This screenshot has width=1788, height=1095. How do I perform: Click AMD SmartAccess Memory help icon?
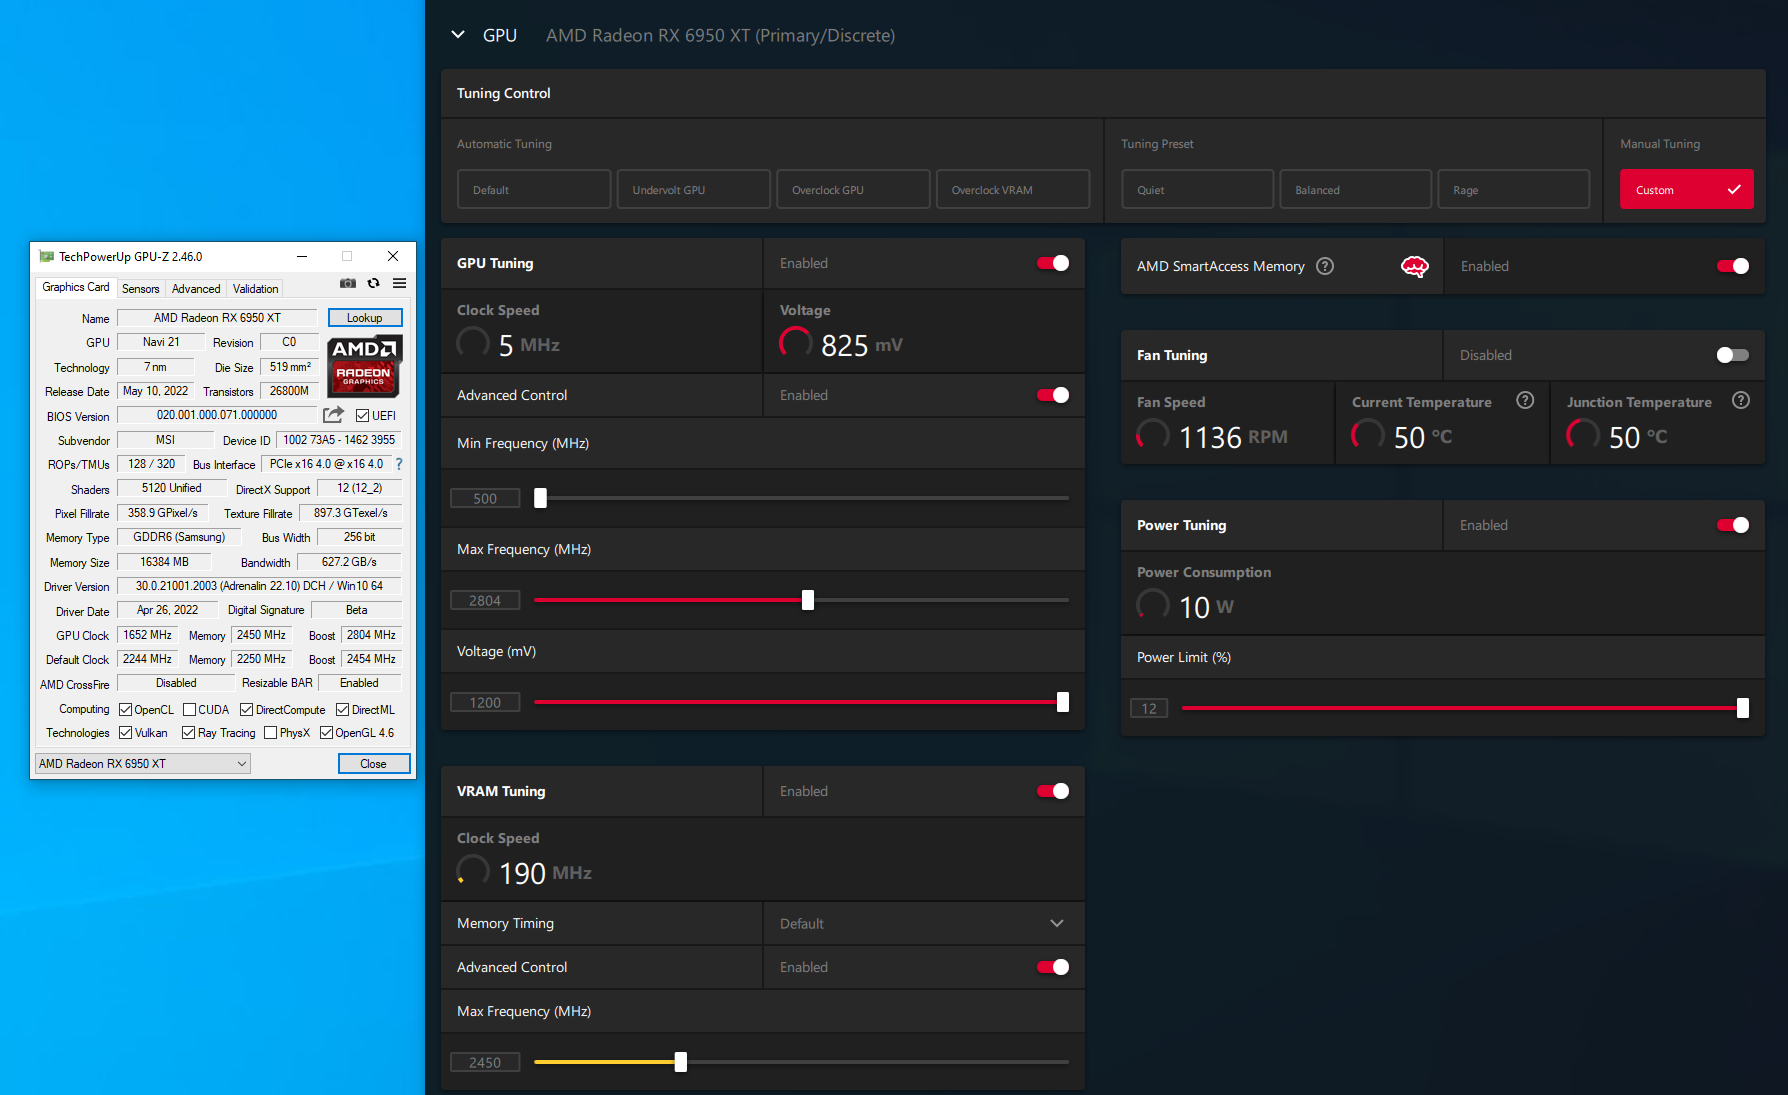click(x=1325, y=266)
